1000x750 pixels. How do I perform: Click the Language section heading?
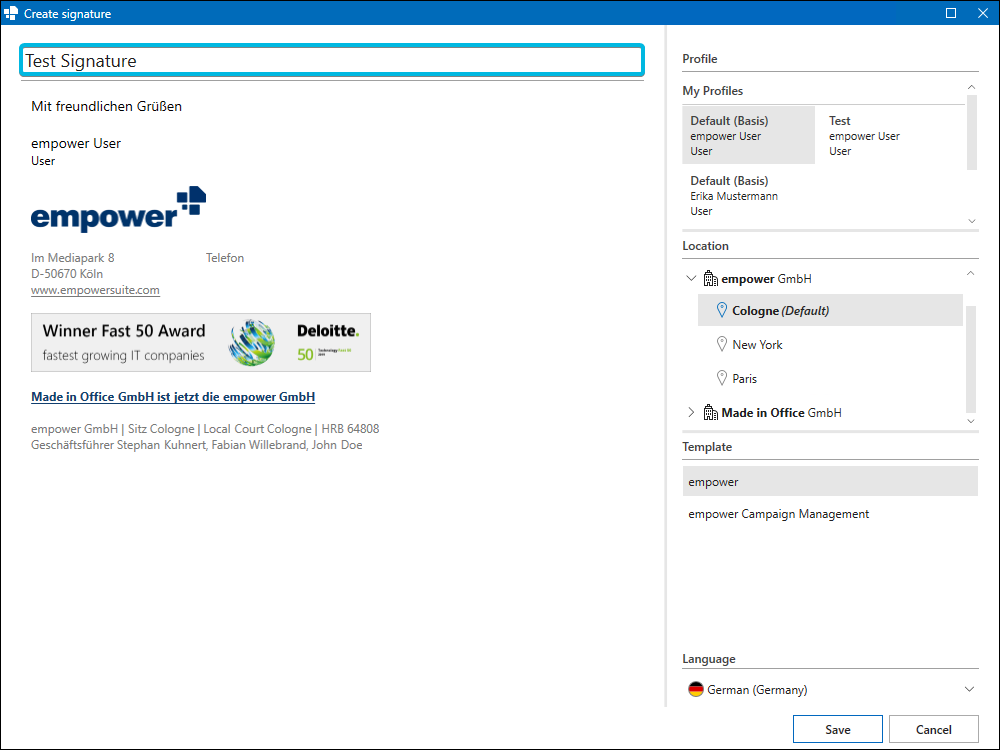coord(709,659)
